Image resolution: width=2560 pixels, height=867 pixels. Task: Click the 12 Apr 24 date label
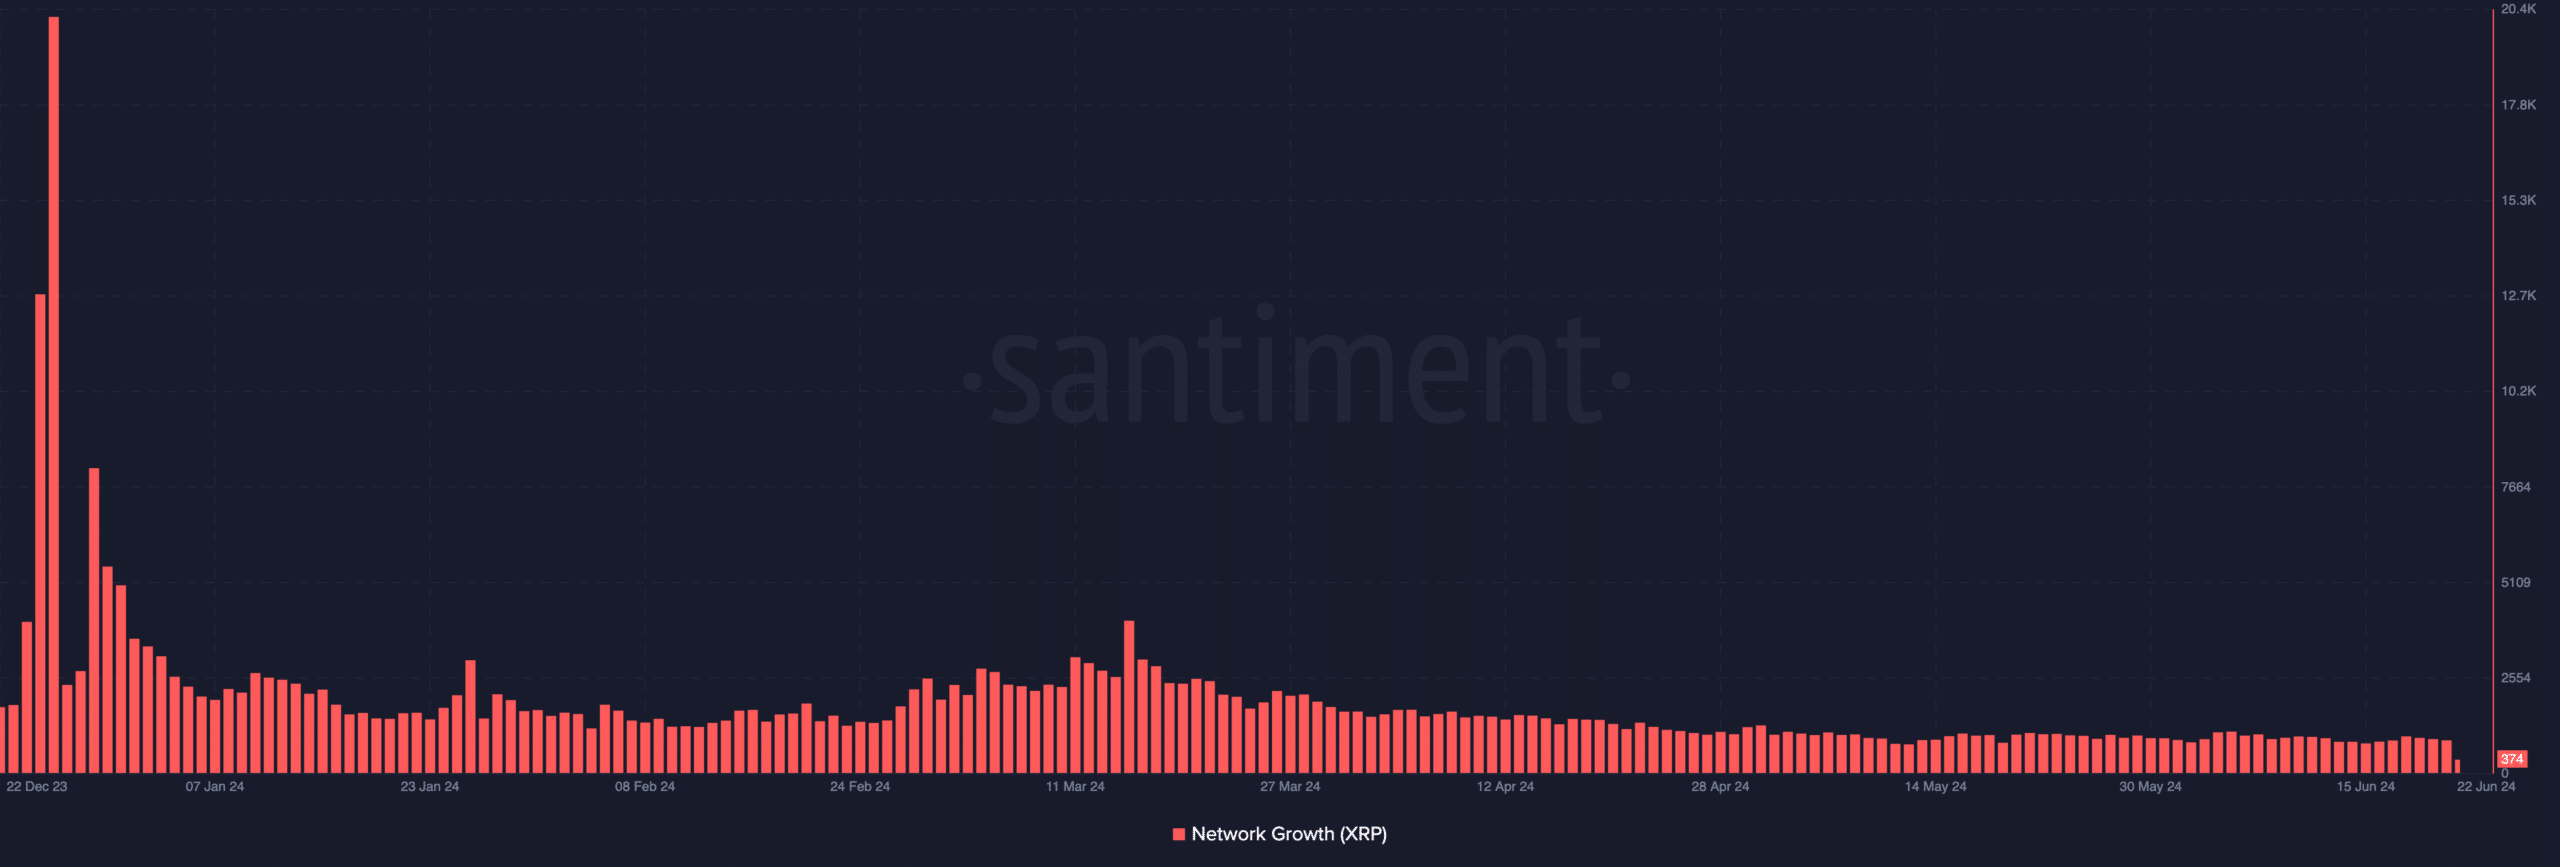pyautogui.click(x=1505, y=787)
